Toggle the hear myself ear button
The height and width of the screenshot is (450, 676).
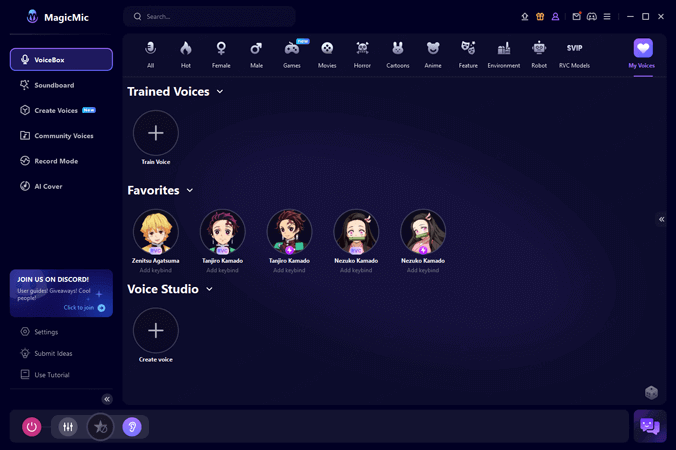tap(132, 427)
